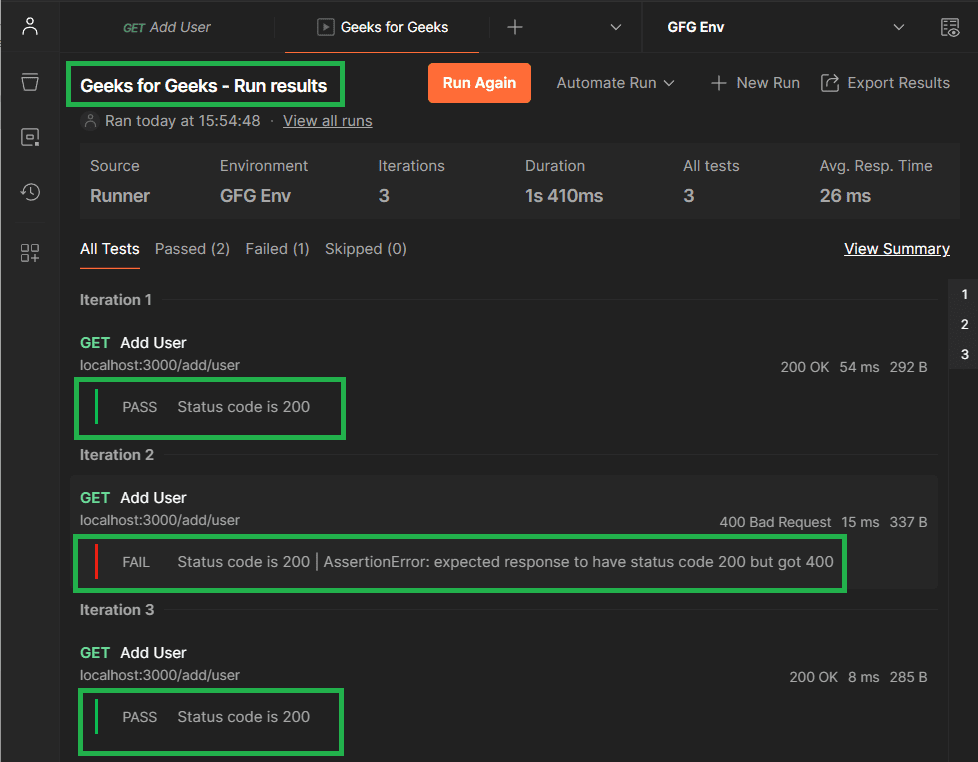978x762 pixels.
Task: Click the Avg. Resp. Time 26 ms value
Action: click(845, 196)
